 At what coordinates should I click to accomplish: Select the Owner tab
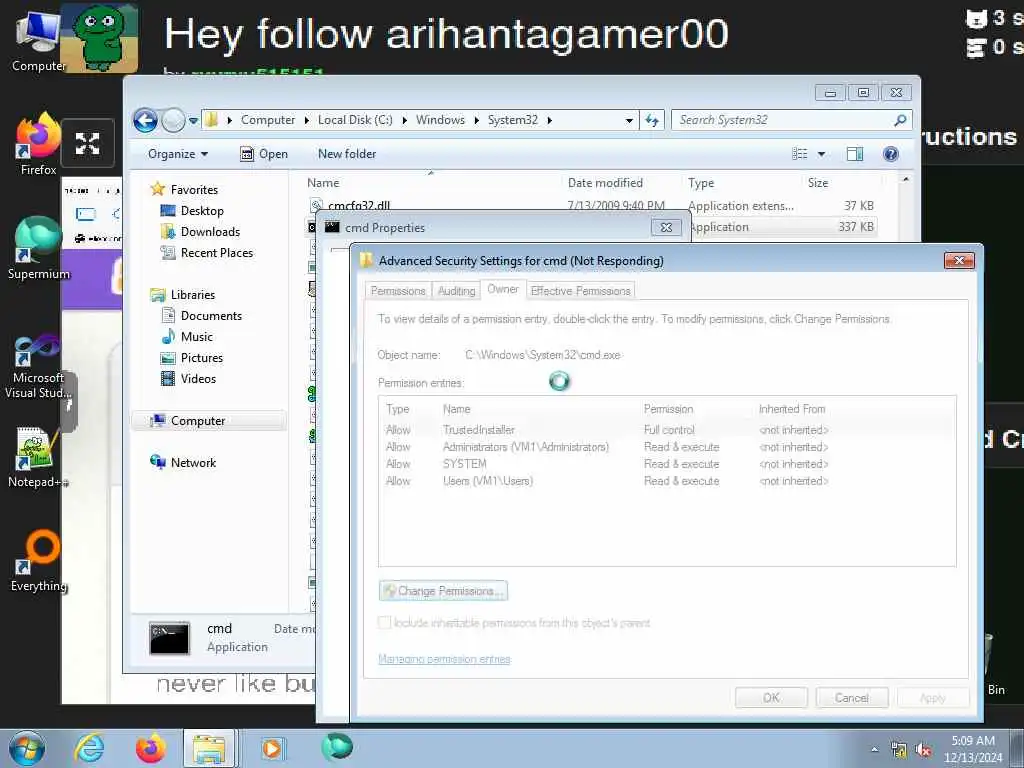pos(503,289)
